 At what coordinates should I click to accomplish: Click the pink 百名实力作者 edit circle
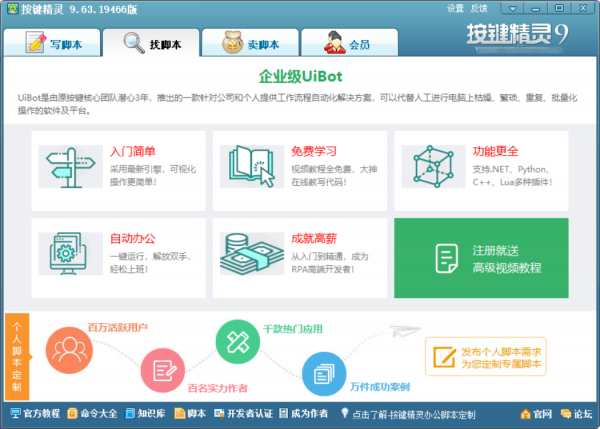[x=163, y=370]
